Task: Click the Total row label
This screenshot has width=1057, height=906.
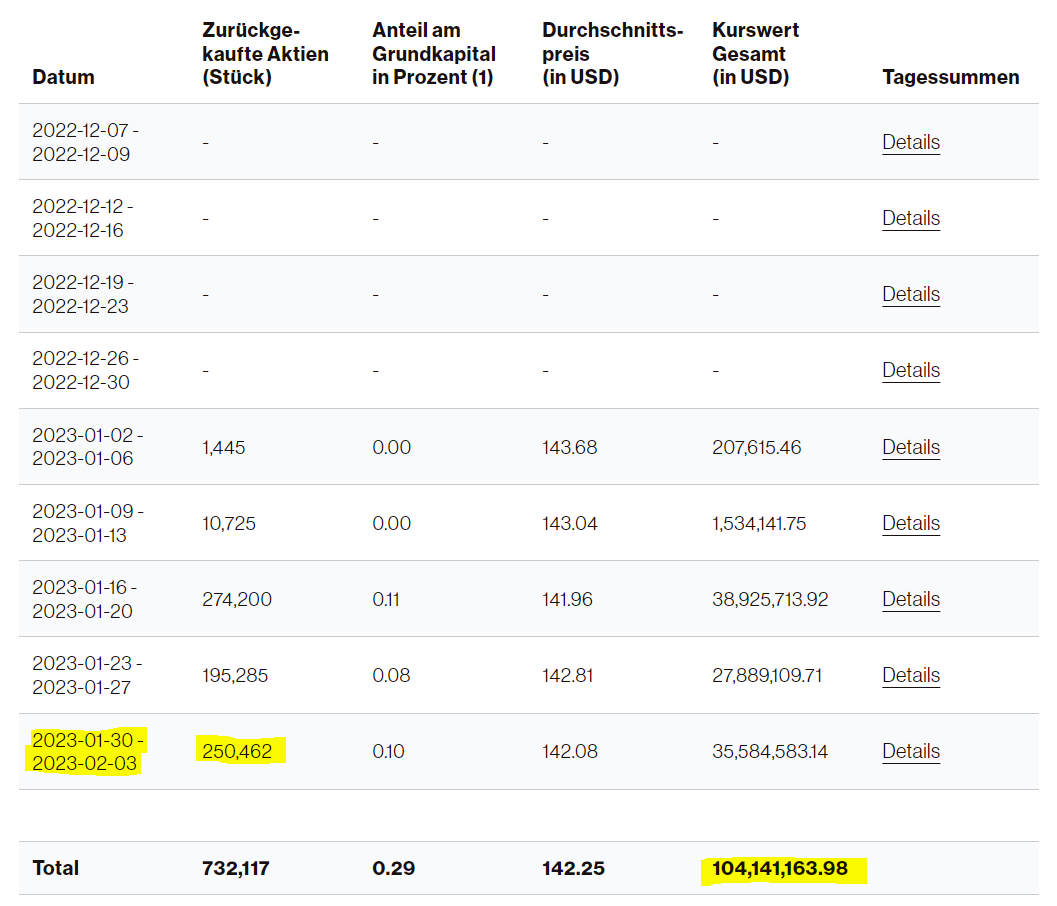Action: (x=56, y=868)
